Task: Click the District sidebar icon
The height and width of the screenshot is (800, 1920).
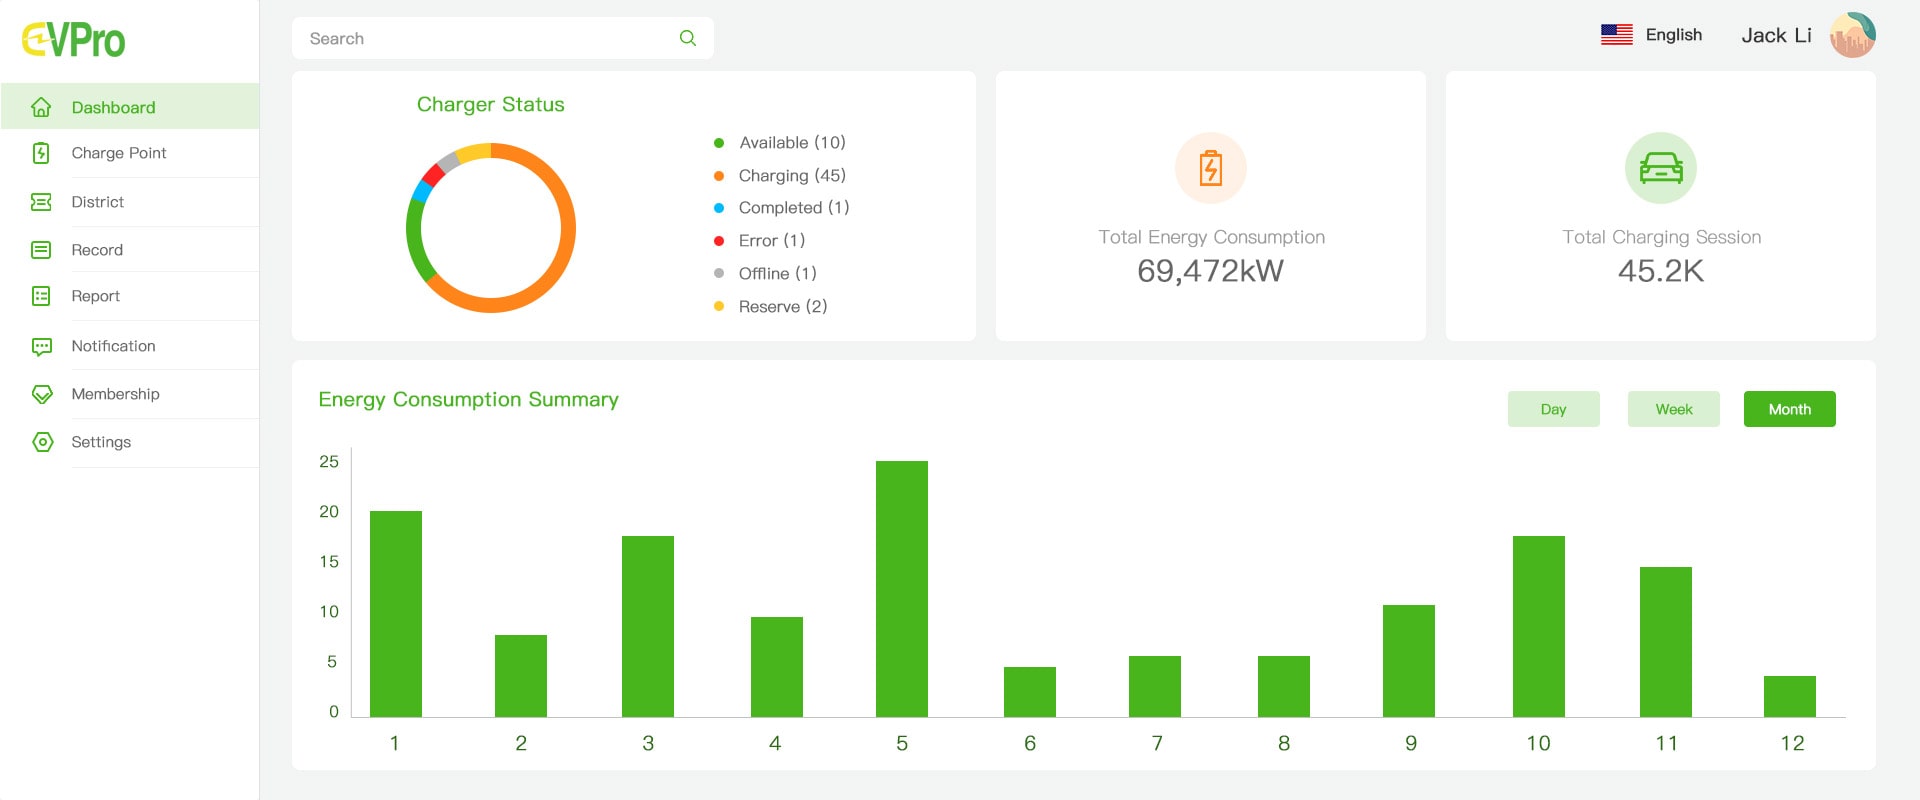Action: tap(41, 202)
